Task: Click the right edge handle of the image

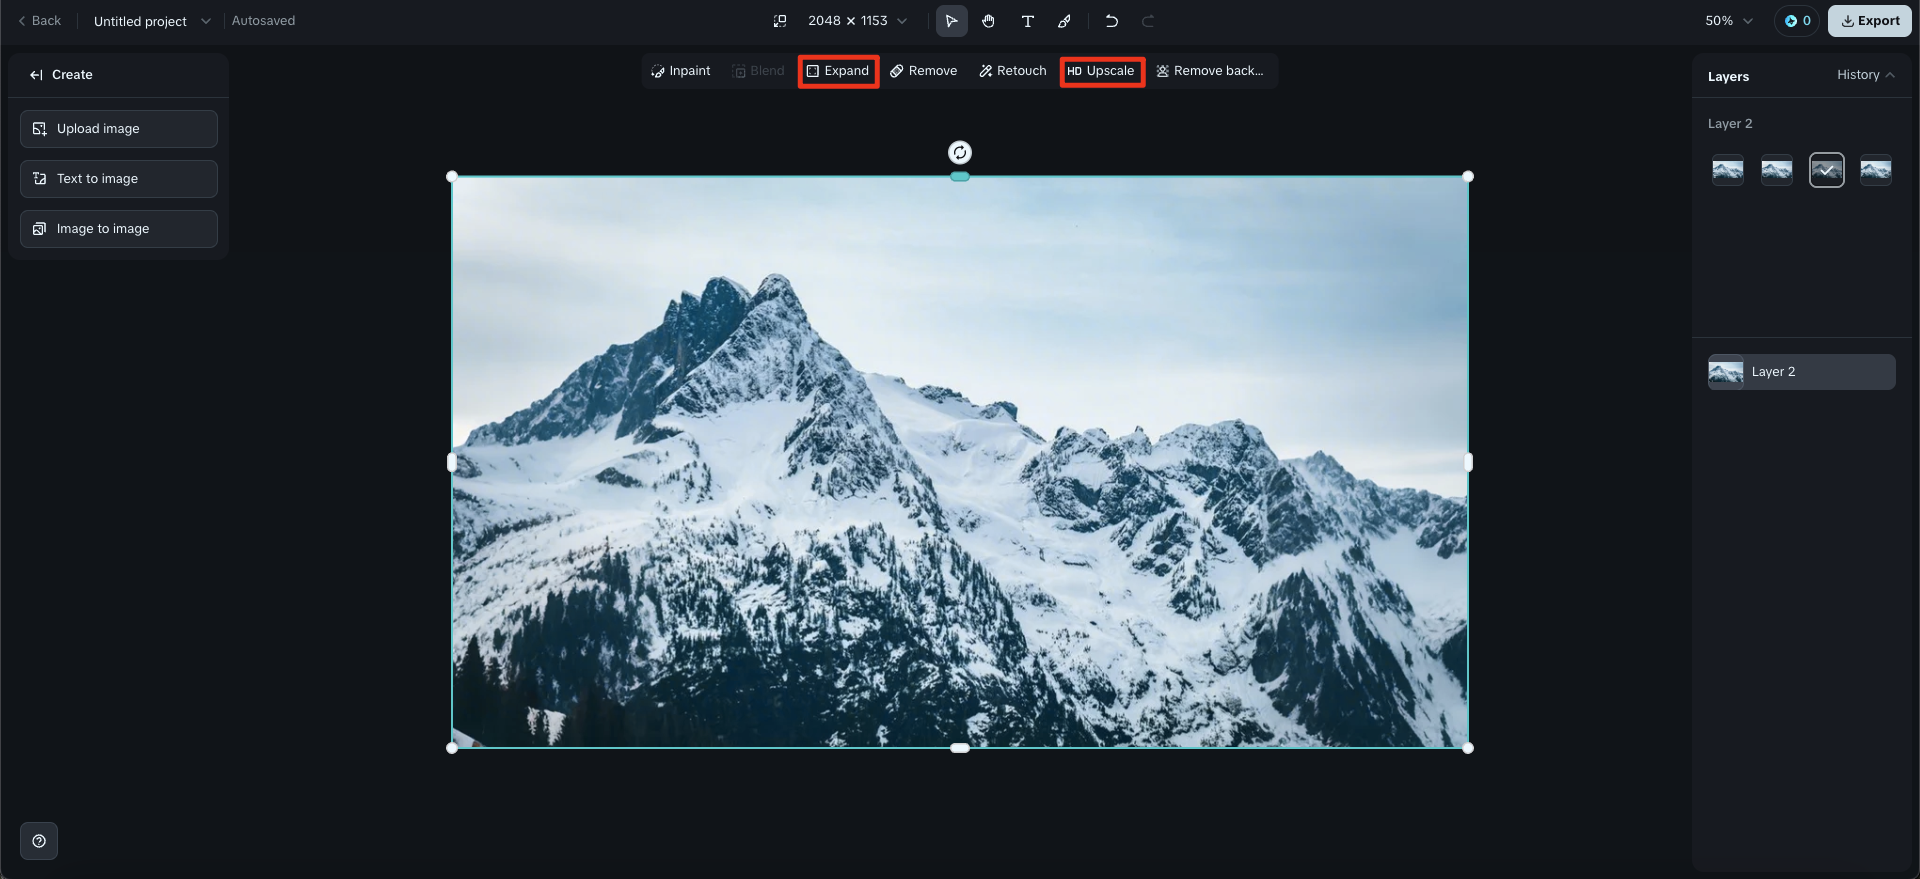Action: click(1468, 462)
